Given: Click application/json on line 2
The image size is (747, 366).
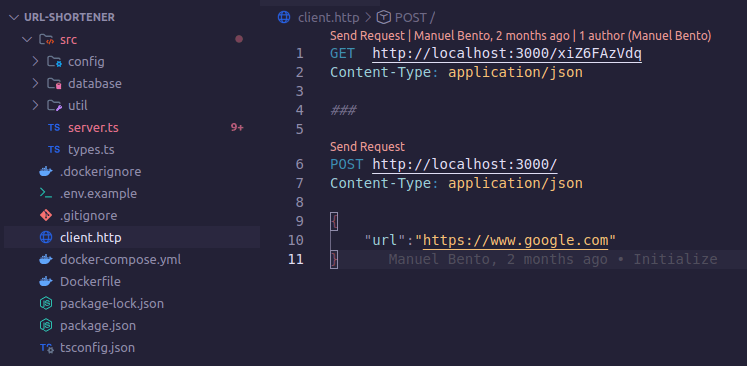Looking at the screenshot, I should (x=515, y=72).
